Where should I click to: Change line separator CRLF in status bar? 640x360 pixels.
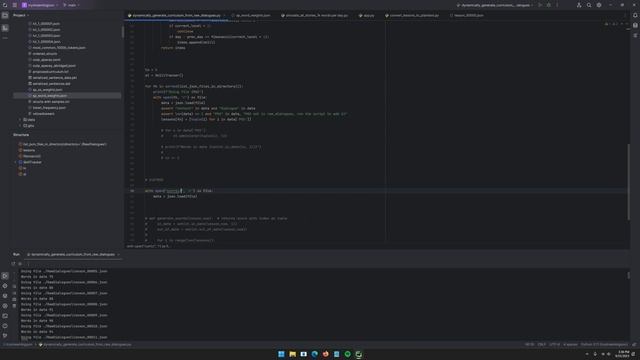click(542, 344)
